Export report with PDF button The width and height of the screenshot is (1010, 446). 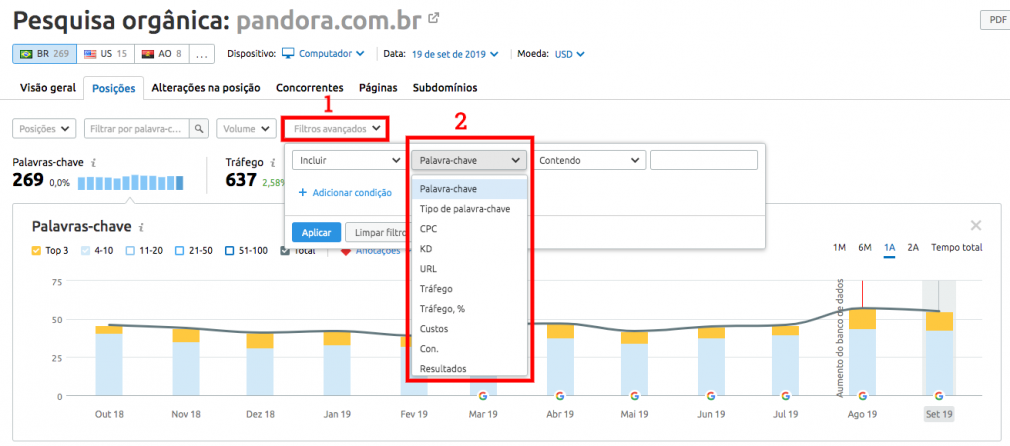pos(995,20)
